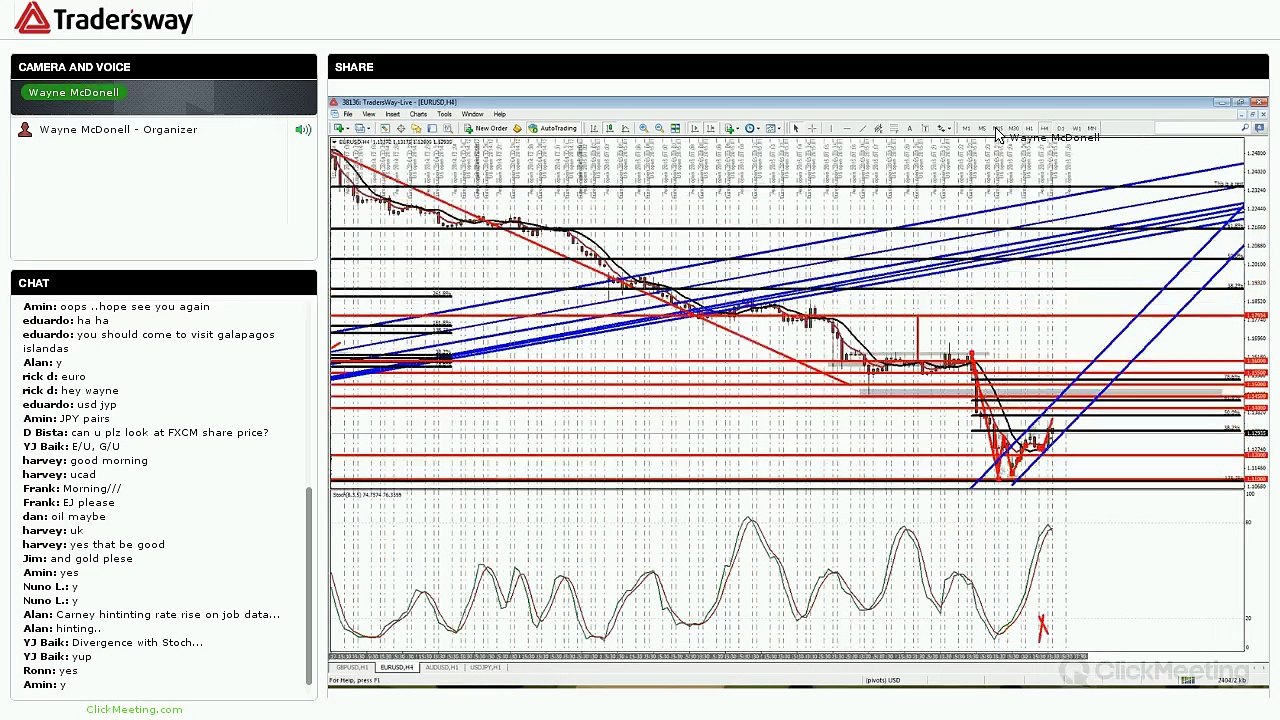Switch to the M5 timeframe
Image resolution: width=1280 pixels, height=720 pixels.
[982, 128]
